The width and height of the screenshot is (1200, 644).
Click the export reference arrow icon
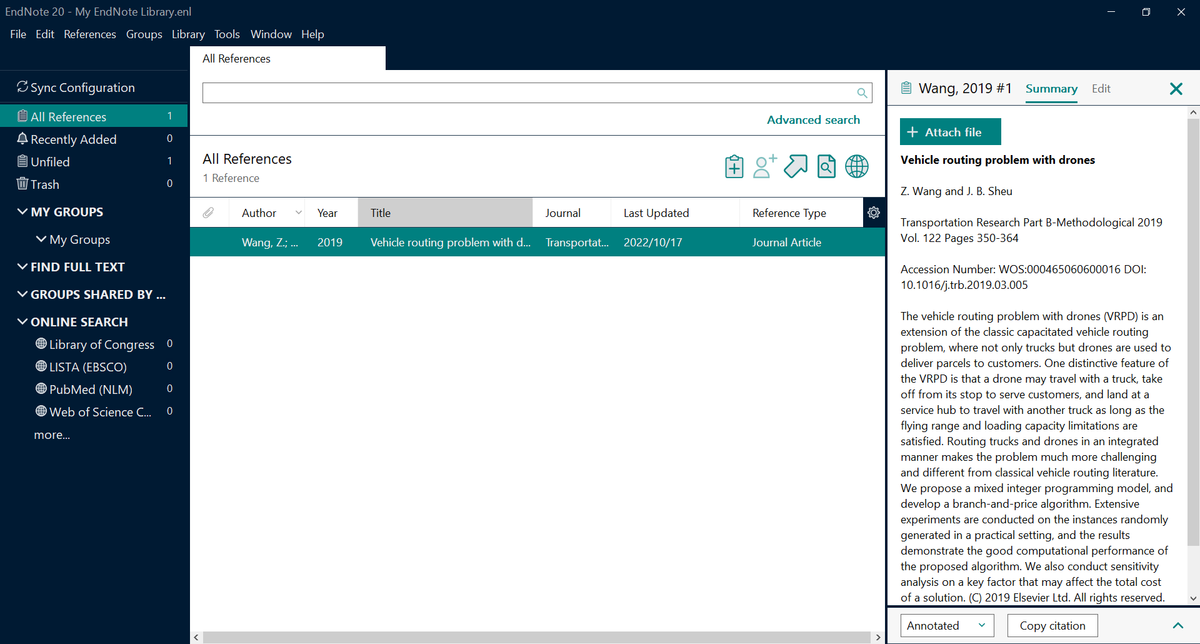pyautogui.click(x=796, y=166)
